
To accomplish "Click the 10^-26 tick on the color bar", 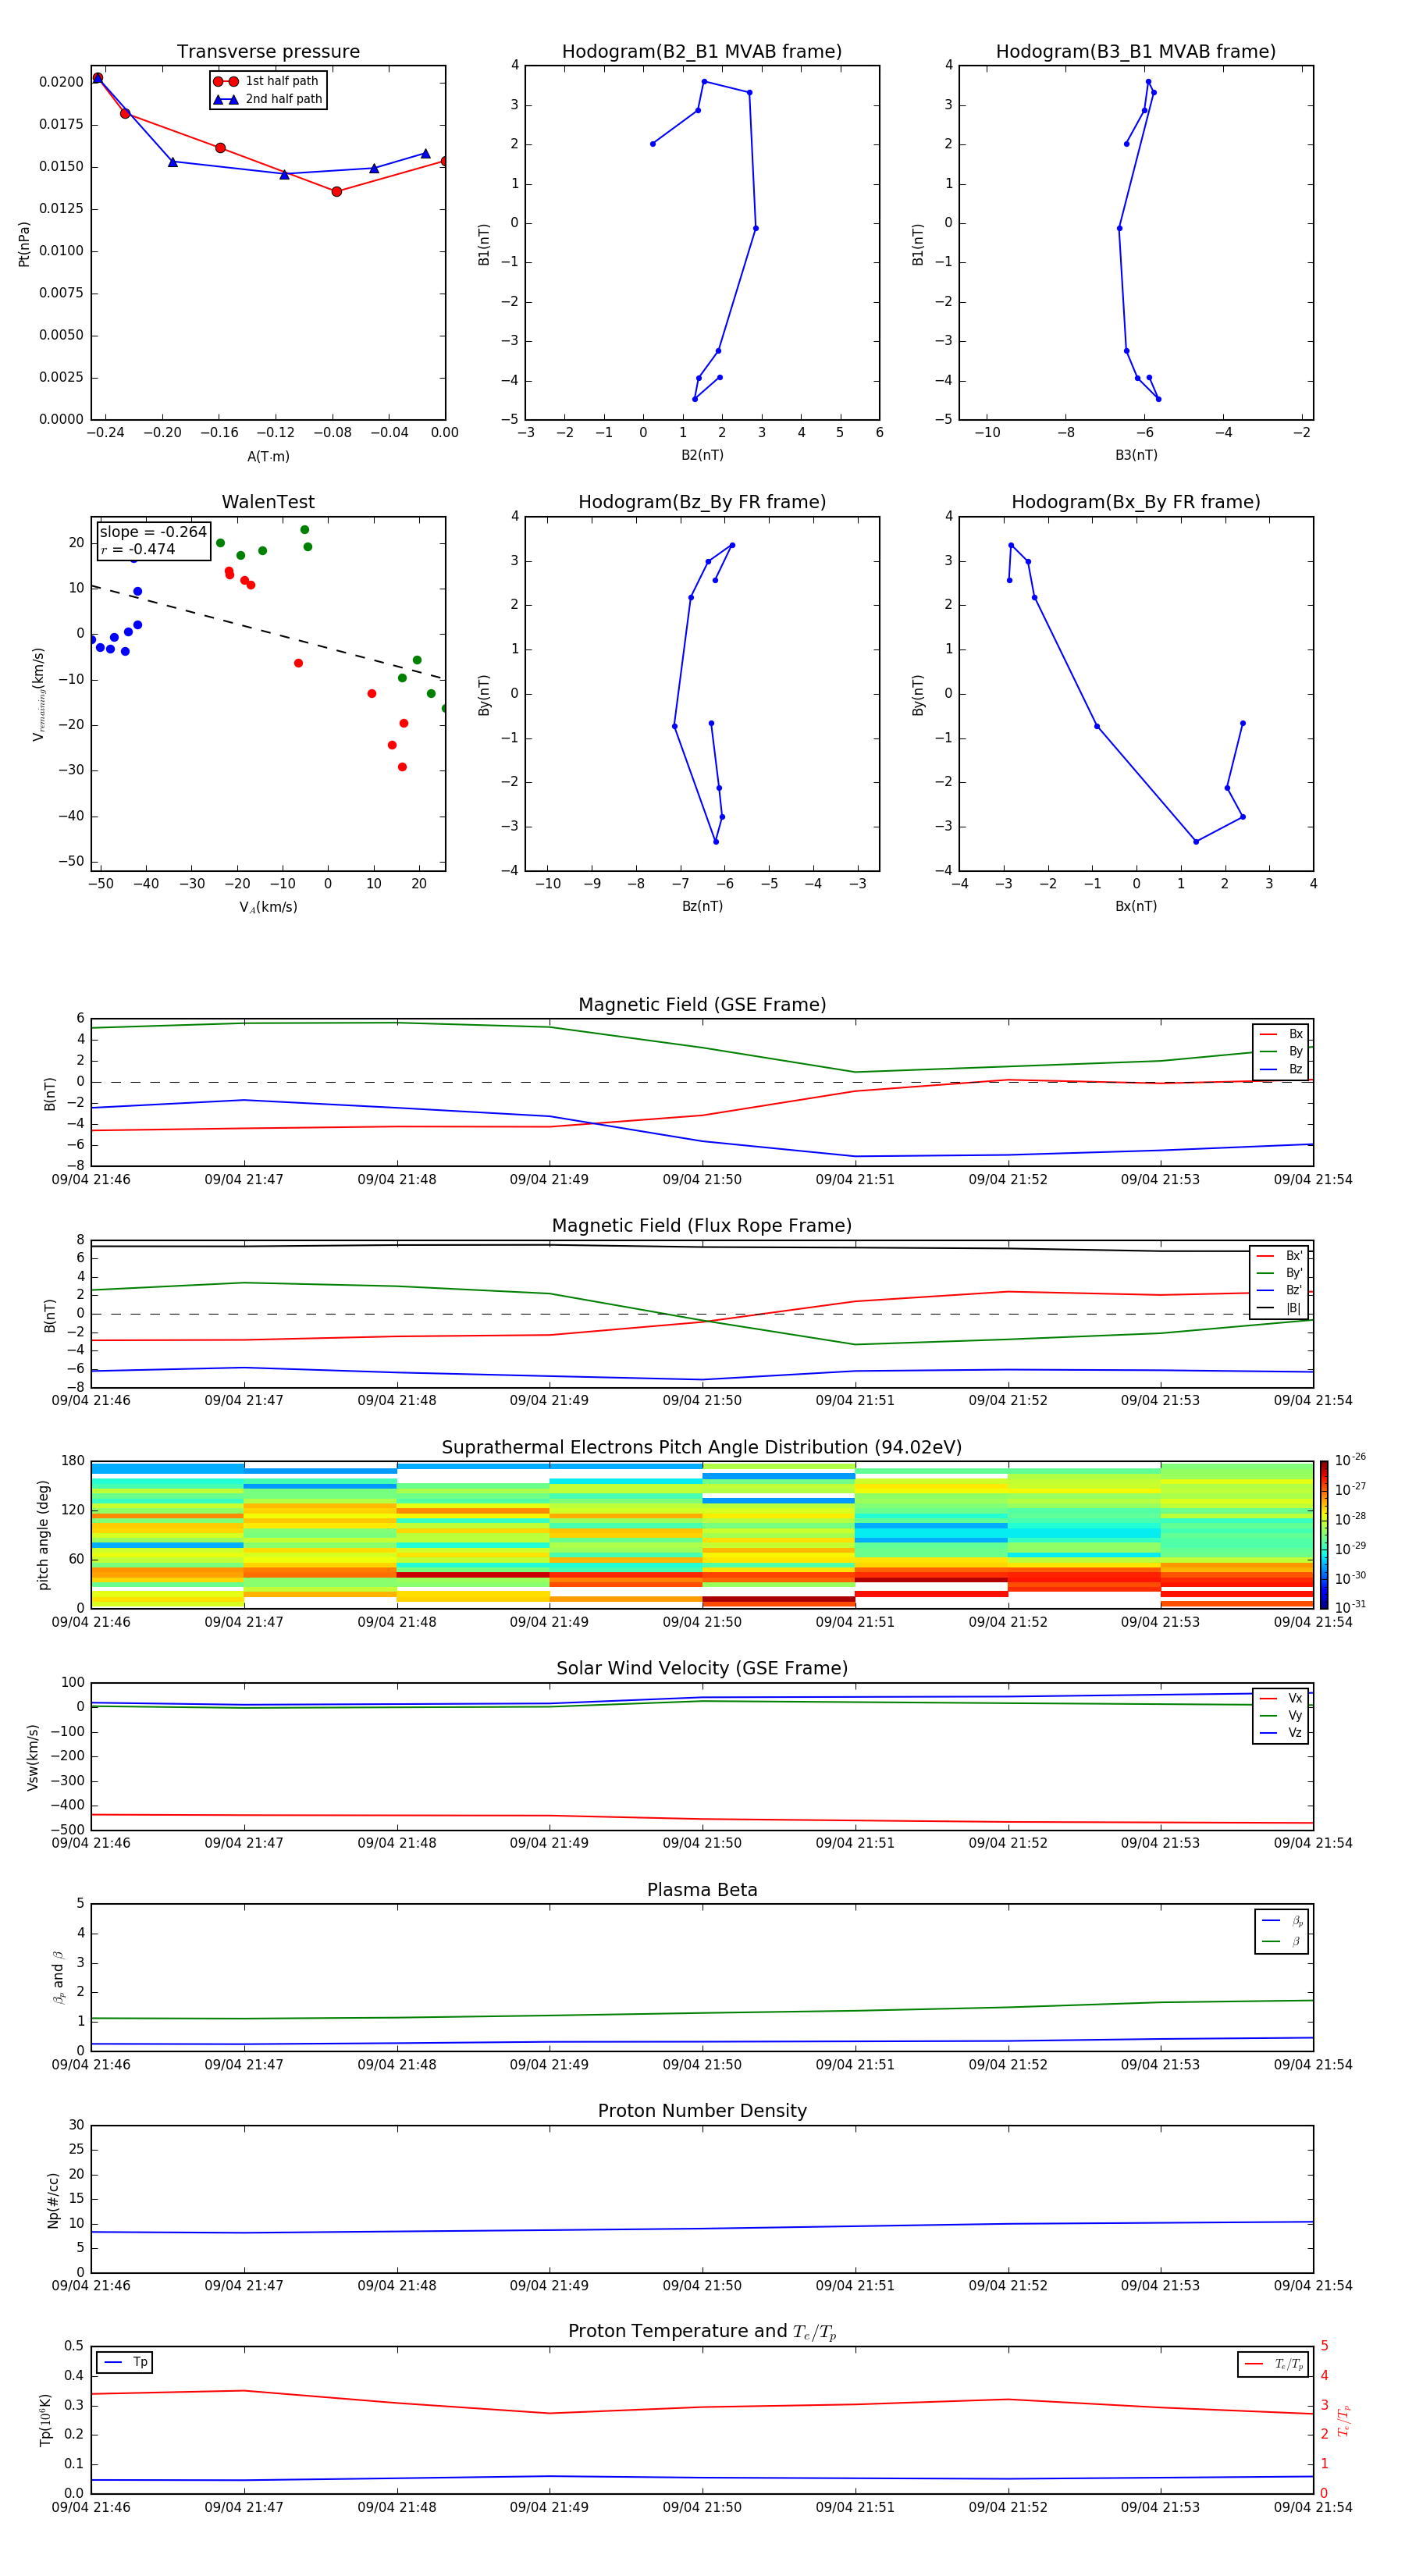I will point(1350,1460).
